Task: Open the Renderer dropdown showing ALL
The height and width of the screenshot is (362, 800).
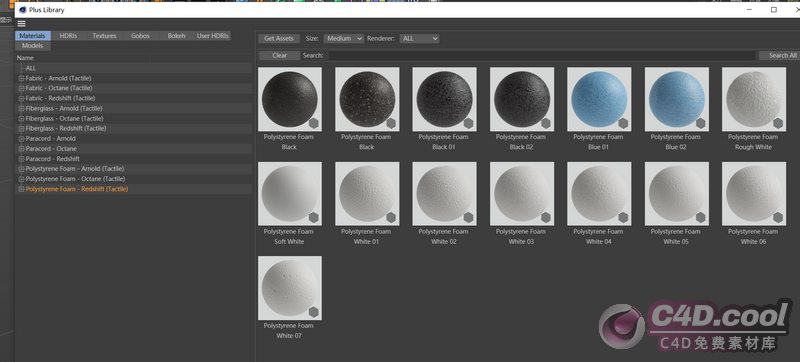Action: 419,38
